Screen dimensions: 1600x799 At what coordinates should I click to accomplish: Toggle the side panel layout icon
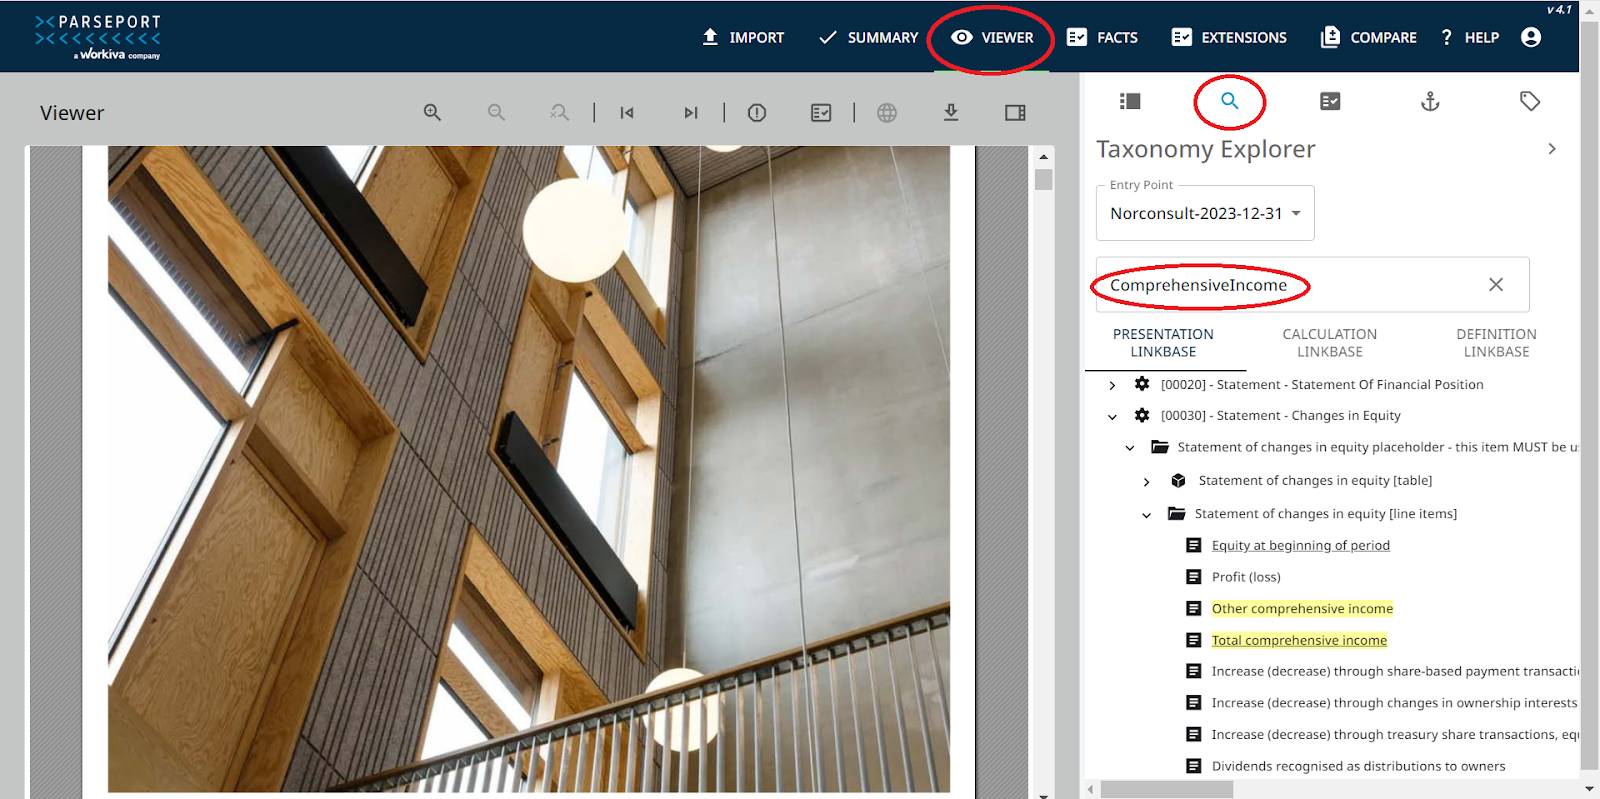(x=1015, y=113)
